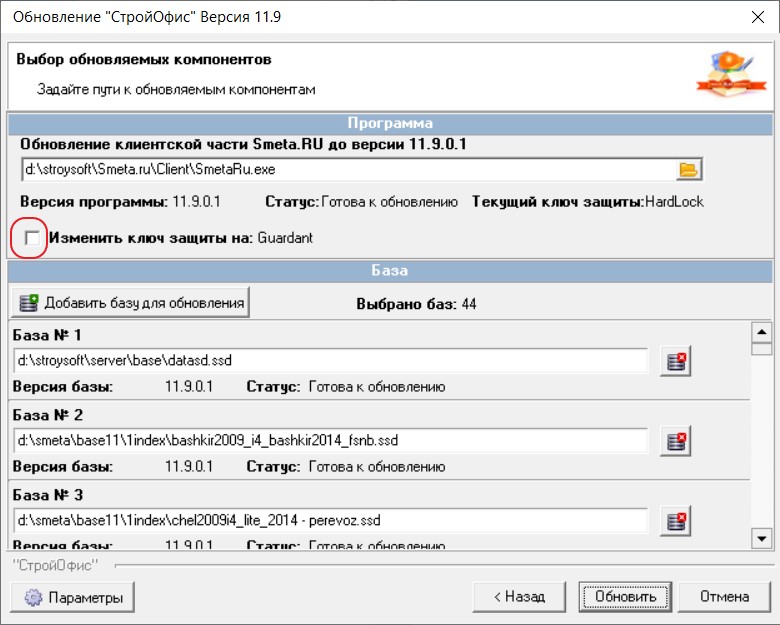Click the 'База № 3' heading
The height and width of the screenshot is (625, 780).
point(47,495)
